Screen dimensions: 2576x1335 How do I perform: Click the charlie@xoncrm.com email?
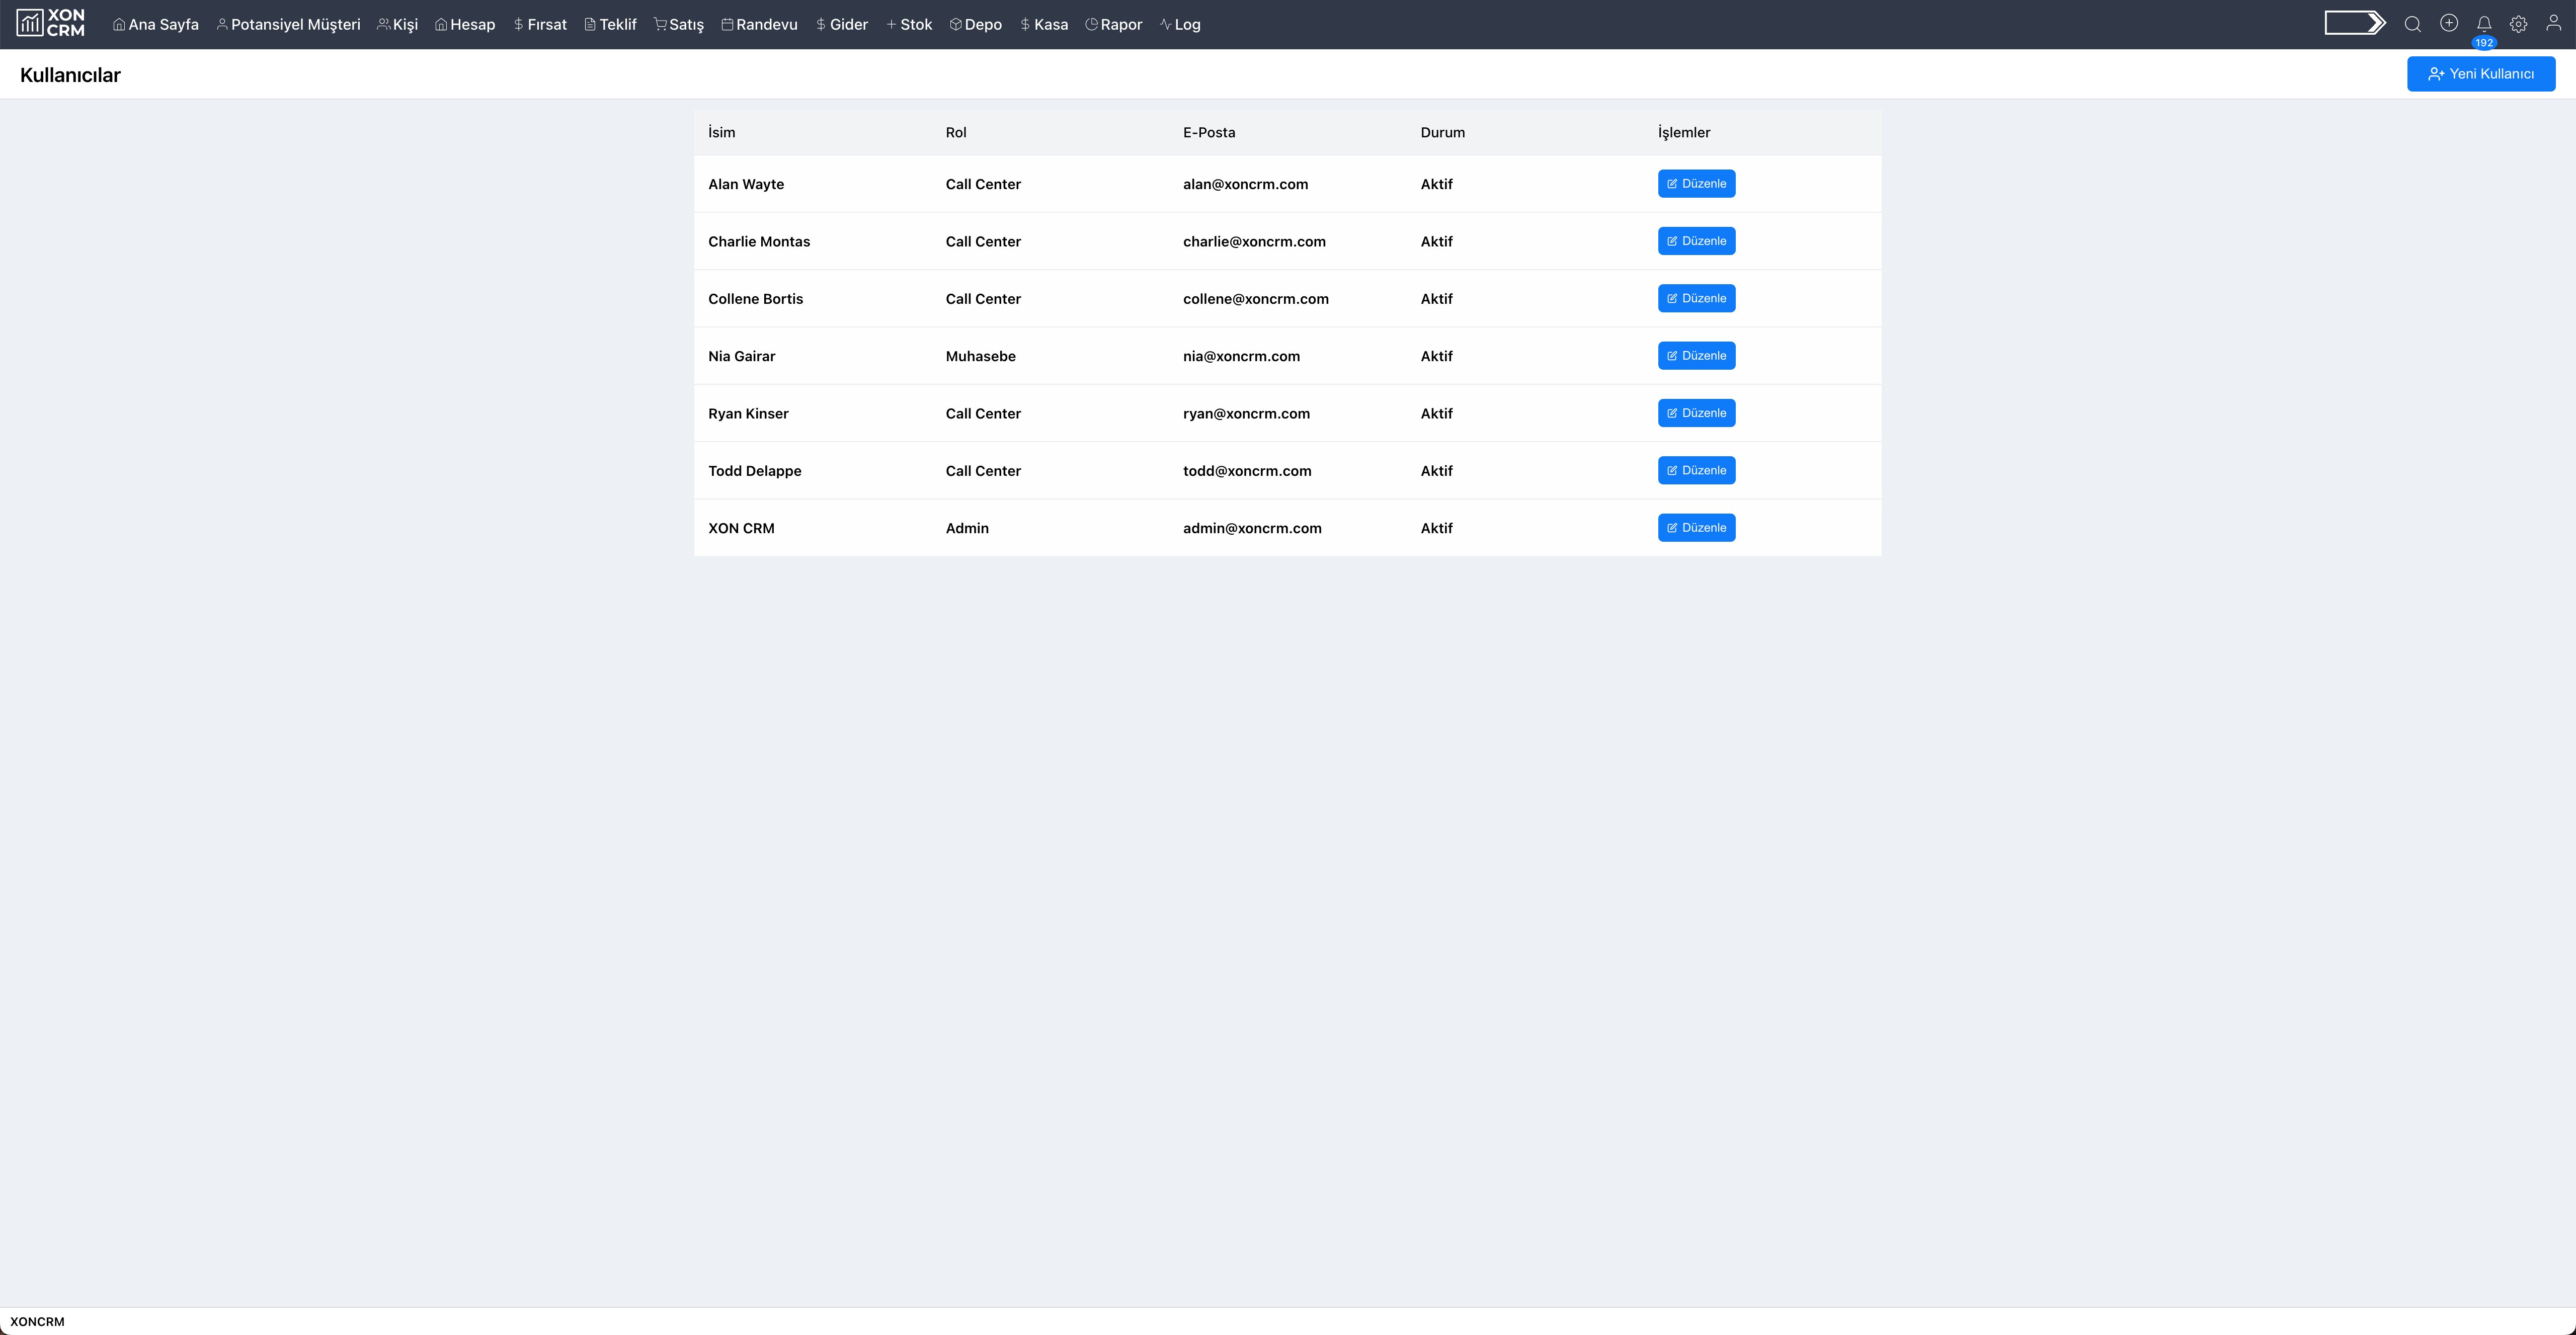click(1254, 241)
